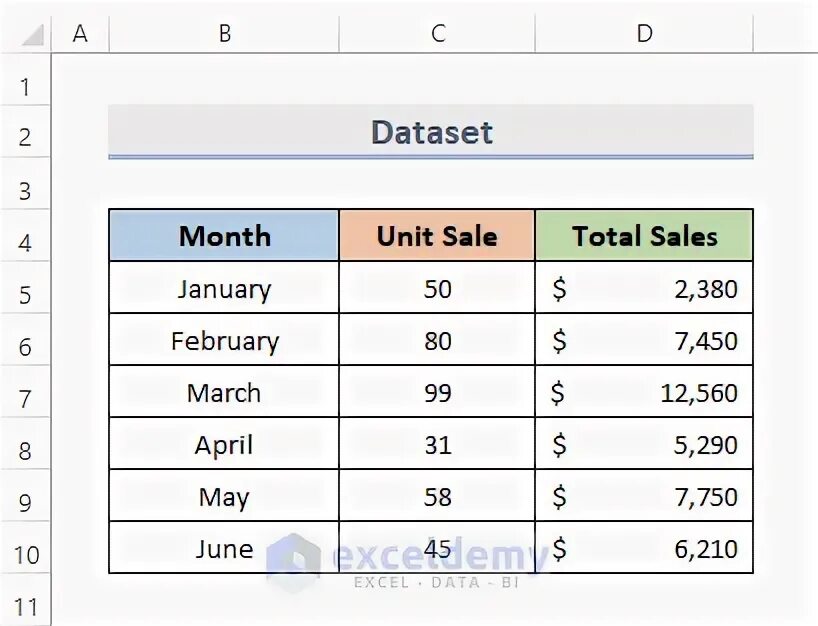Click the Month header cell
Image resolution: width=818 pixels, height=626 pixels.
(x=224, y=236)
